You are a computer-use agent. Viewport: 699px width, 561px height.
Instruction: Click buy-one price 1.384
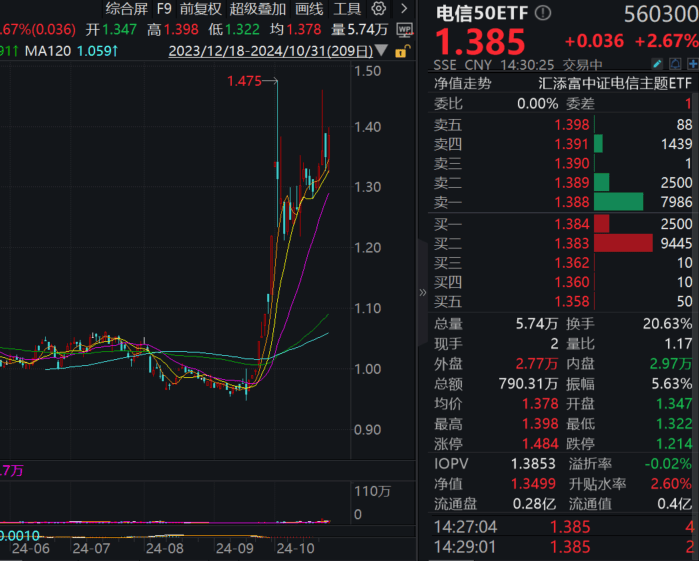pyautogui.click(x=572, y=224)
